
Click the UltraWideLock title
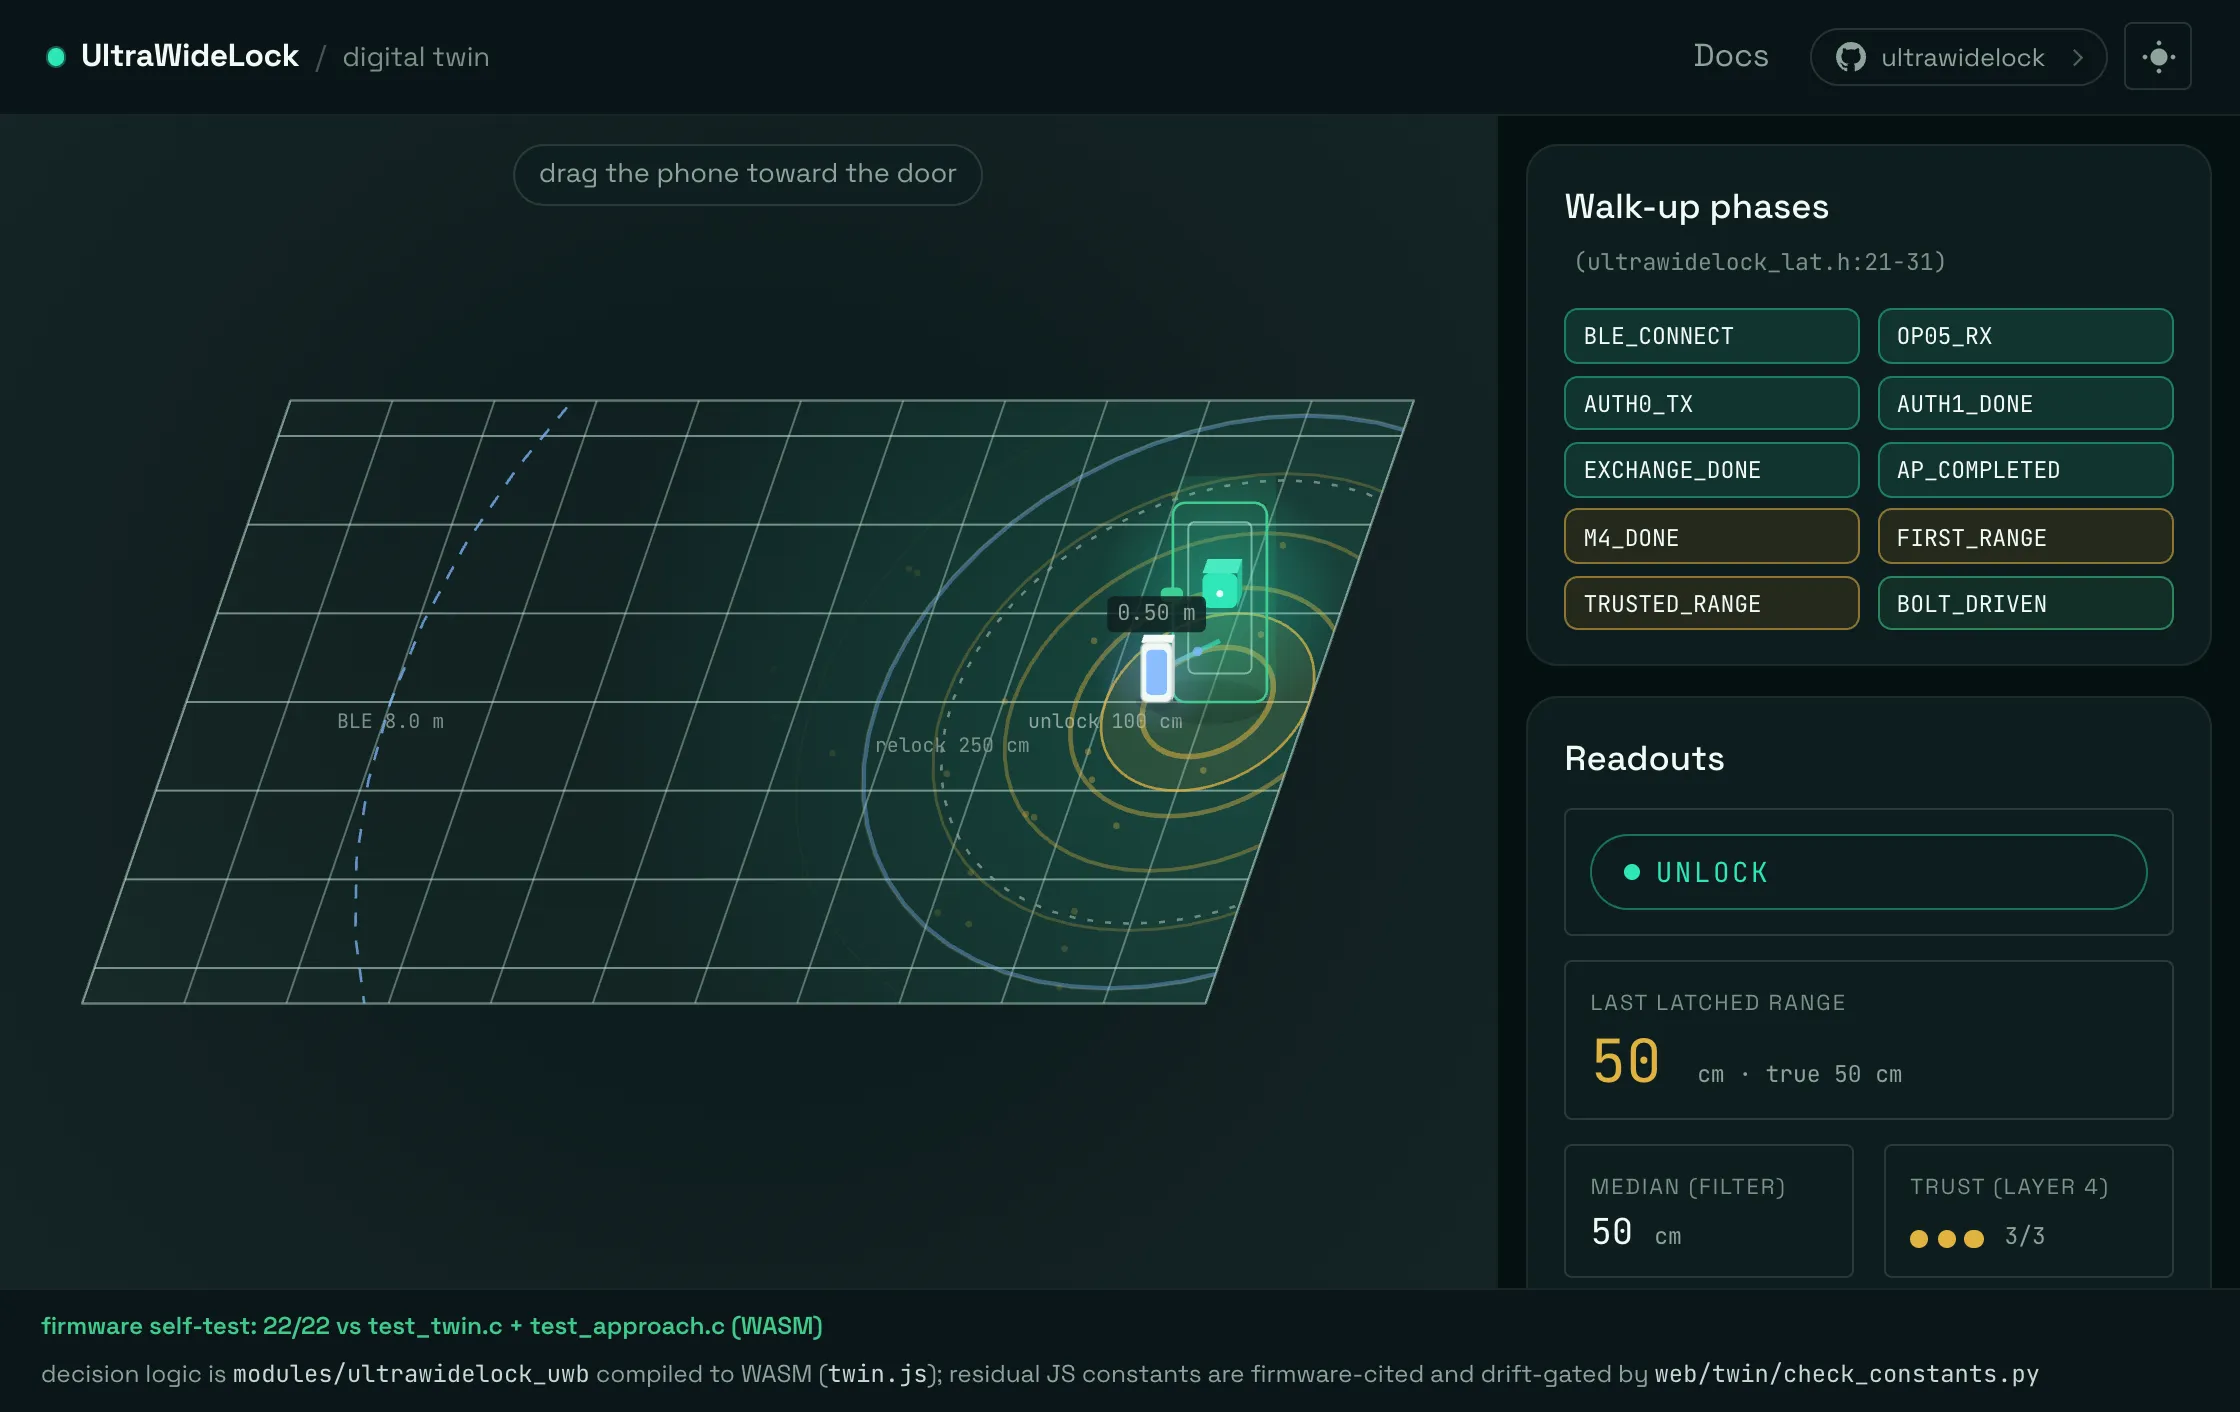(x=190, y=56)
